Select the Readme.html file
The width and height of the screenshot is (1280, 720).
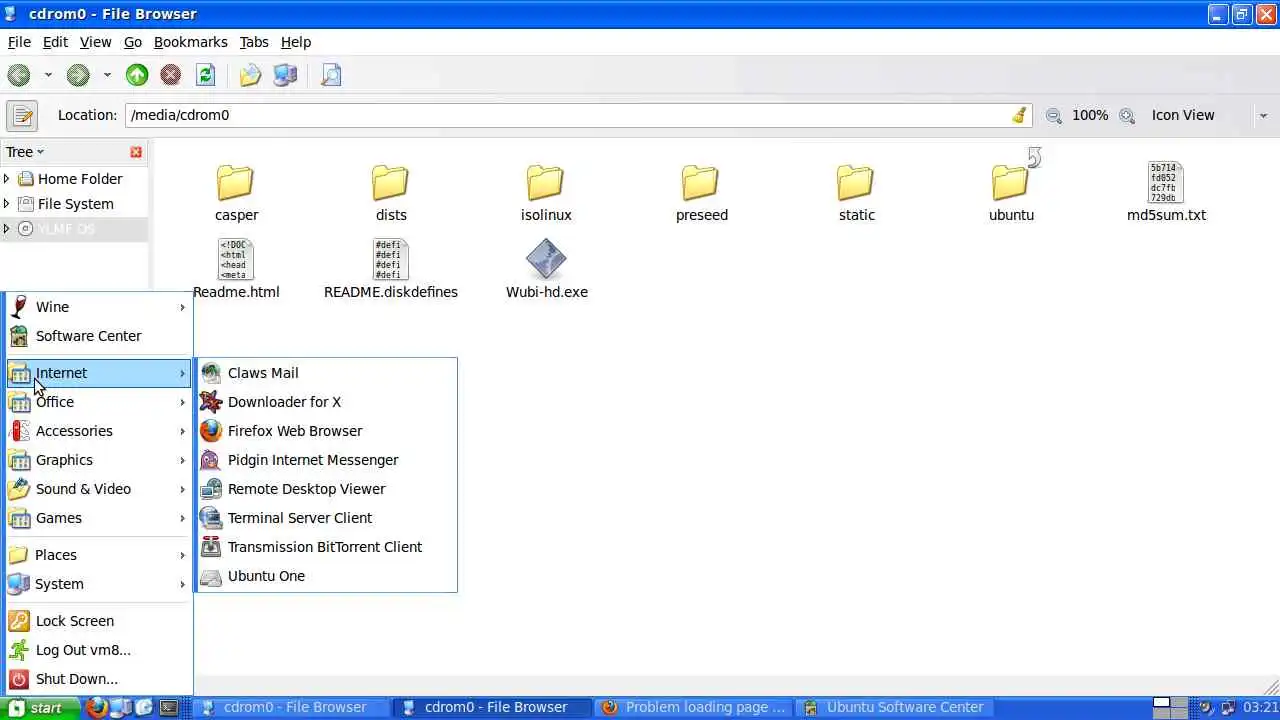pos(236,270)
